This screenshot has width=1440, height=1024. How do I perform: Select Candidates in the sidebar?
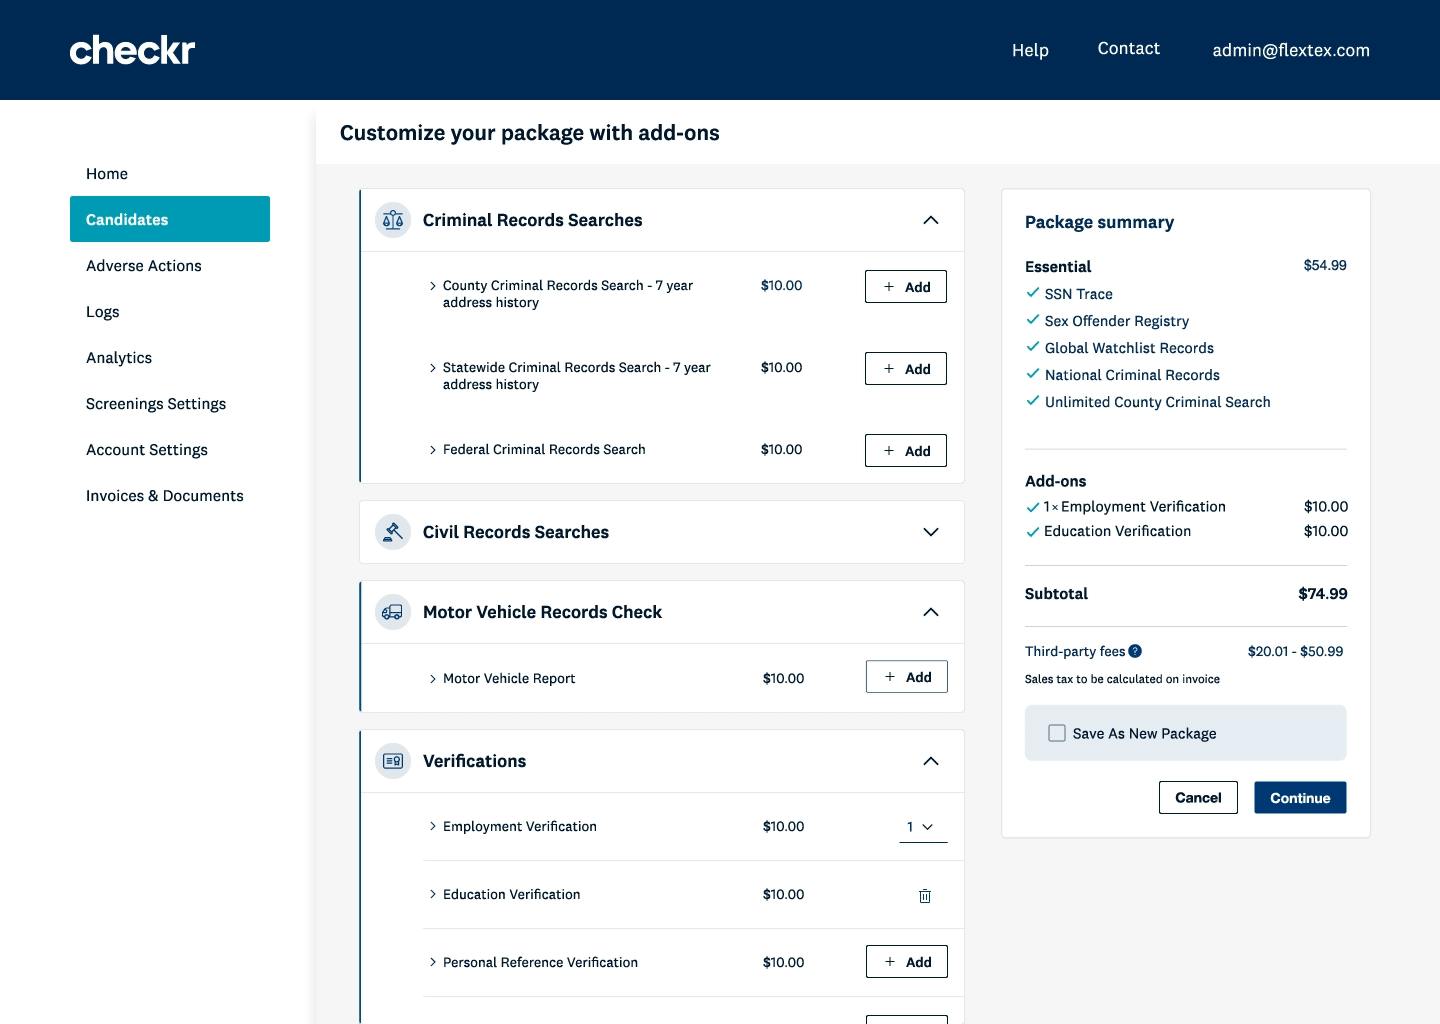point(170,219)
